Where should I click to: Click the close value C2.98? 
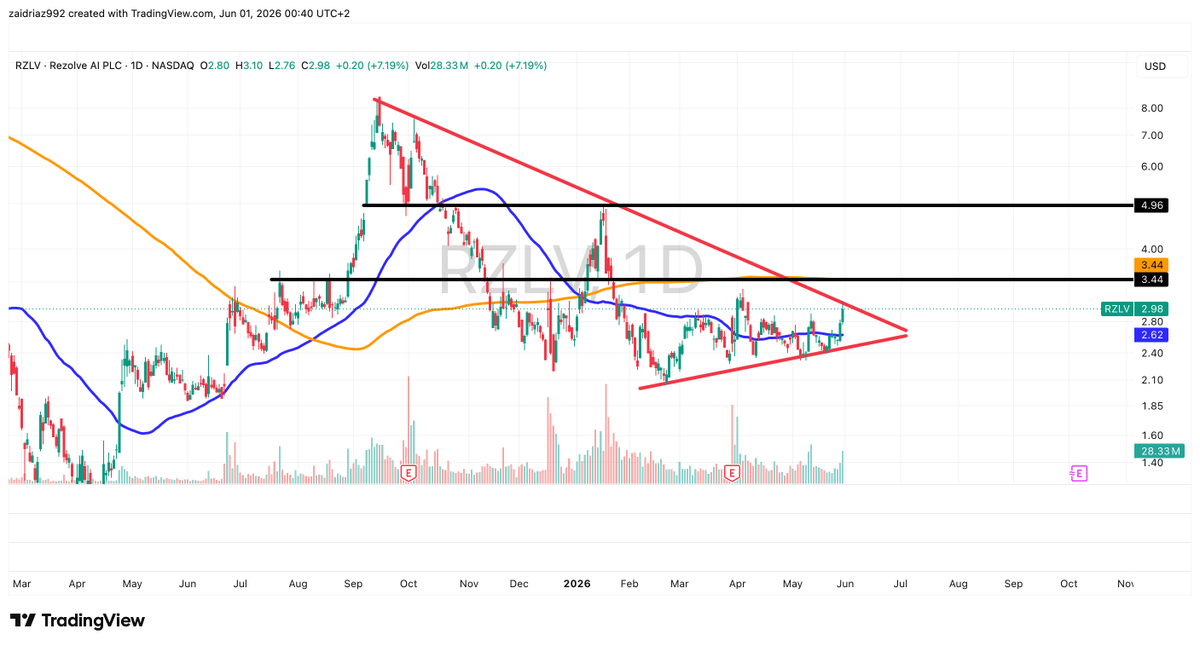pyautogui.click(x=317, y=66)
